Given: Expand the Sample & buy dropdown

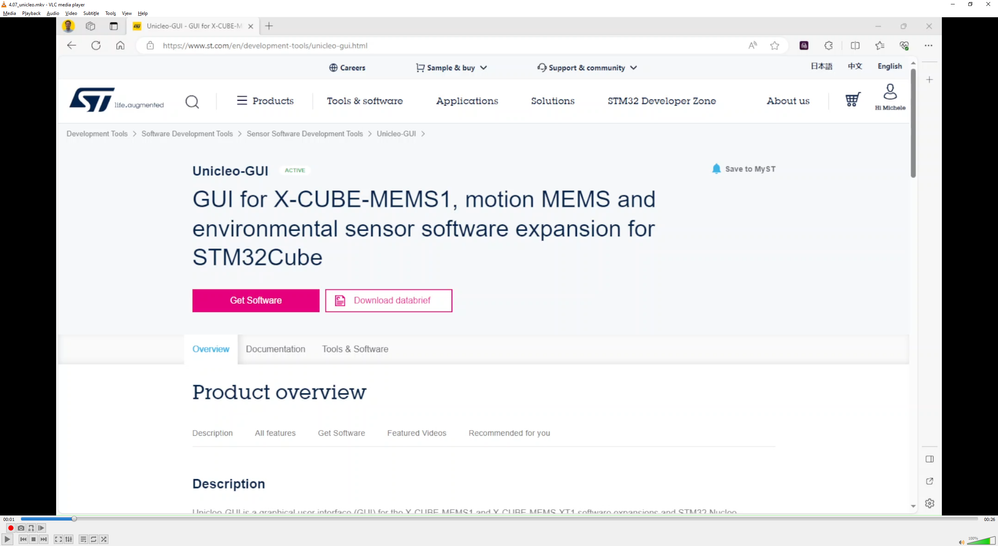Looking at the screenshot, I should coord(451,67).
